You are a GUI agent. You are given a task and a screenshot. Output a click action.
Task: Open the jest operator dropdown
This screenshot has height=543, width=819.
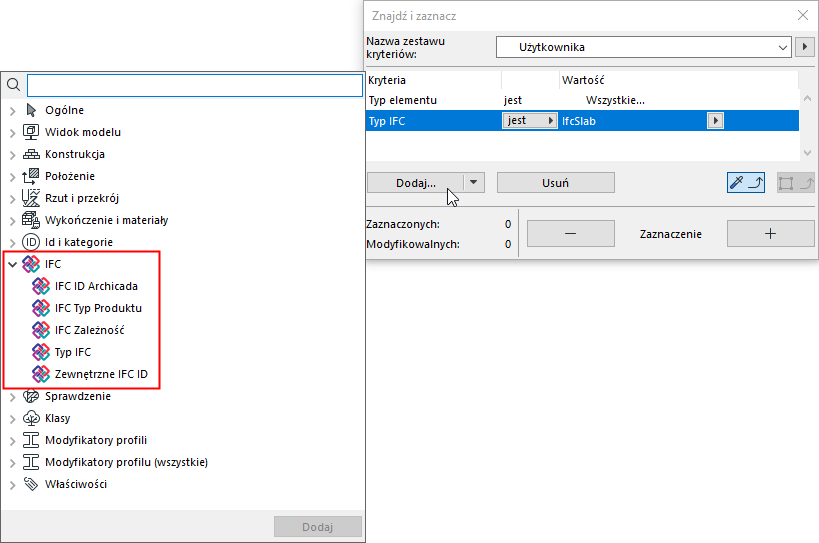coord(530,121)
